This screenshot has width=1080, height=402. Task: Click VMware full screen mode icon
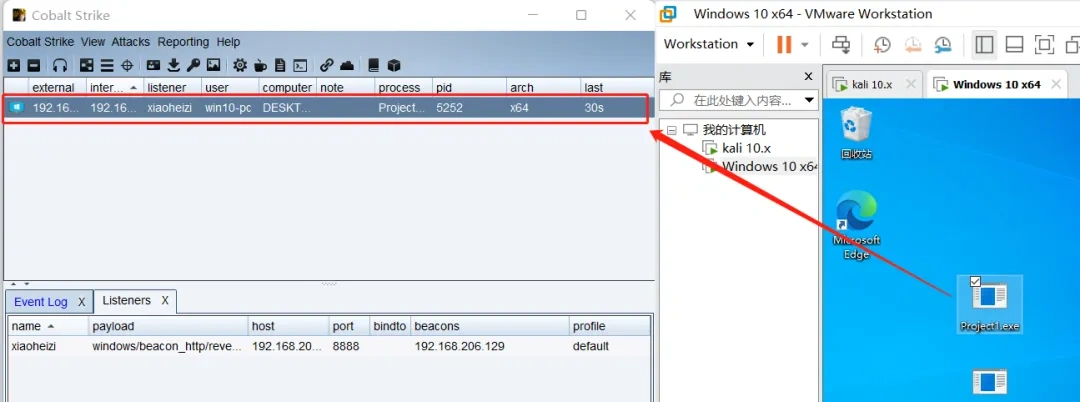pos(1044,44)
